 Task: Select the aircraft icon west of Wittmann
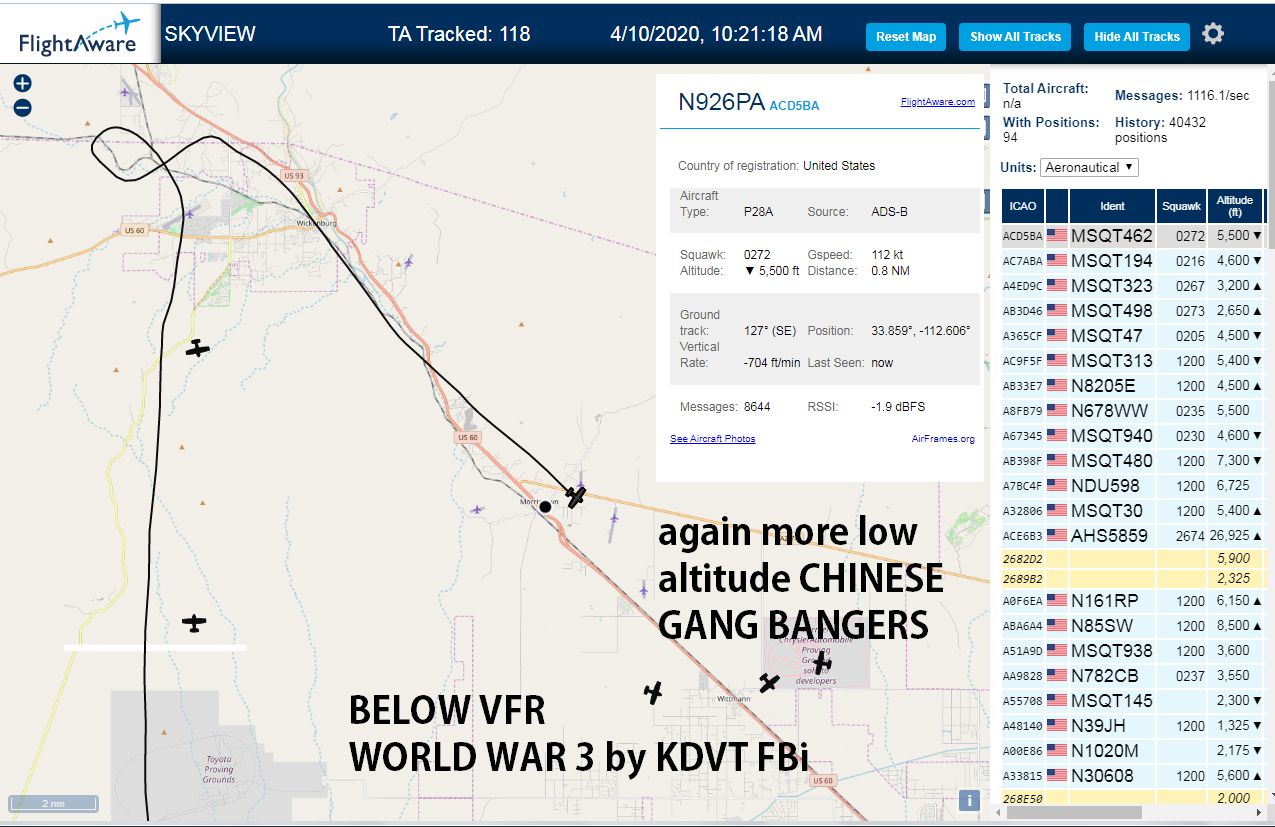[653, 692]
